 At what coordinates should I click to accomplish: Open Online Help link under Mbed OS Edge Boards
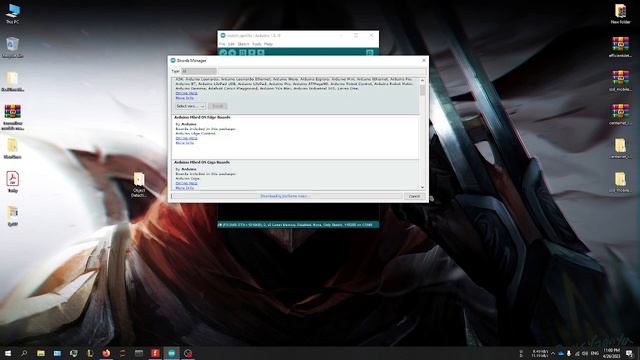pos(187,138)
